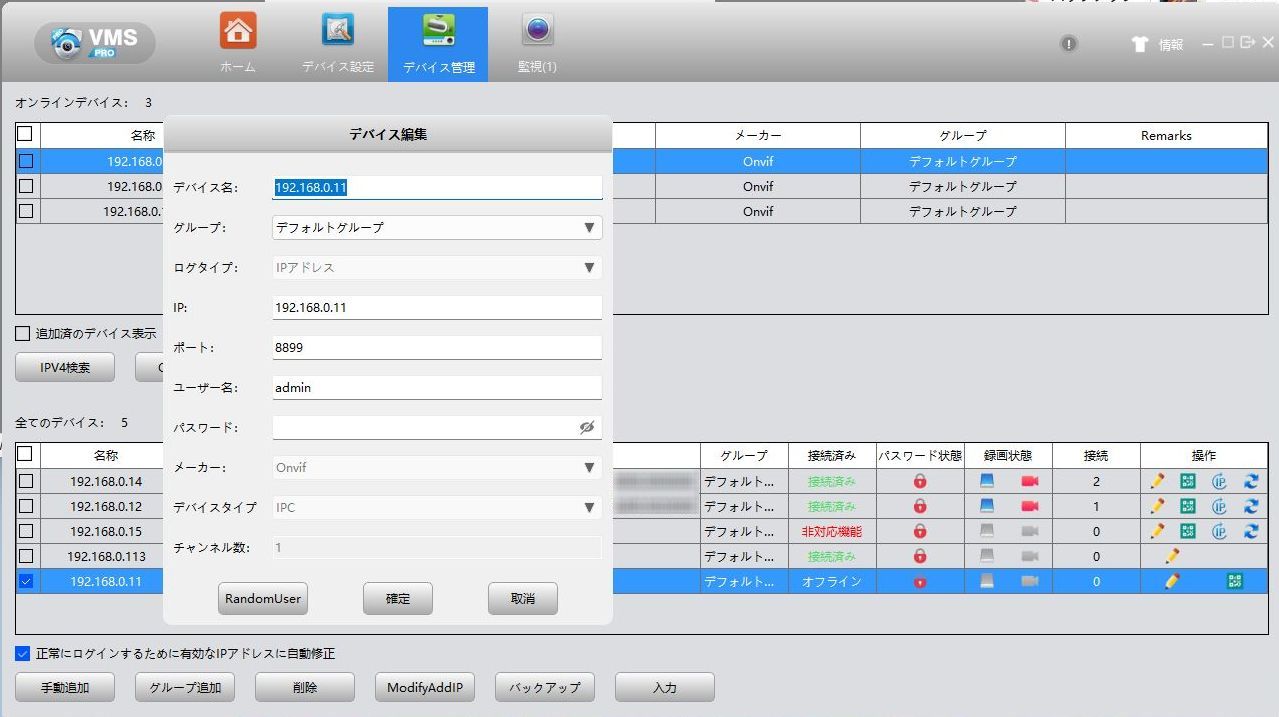Click the IP modify icon for 192.168.0.15
The height and width of the screenshot is (717, 1279).
click(x=1219, y=531)
